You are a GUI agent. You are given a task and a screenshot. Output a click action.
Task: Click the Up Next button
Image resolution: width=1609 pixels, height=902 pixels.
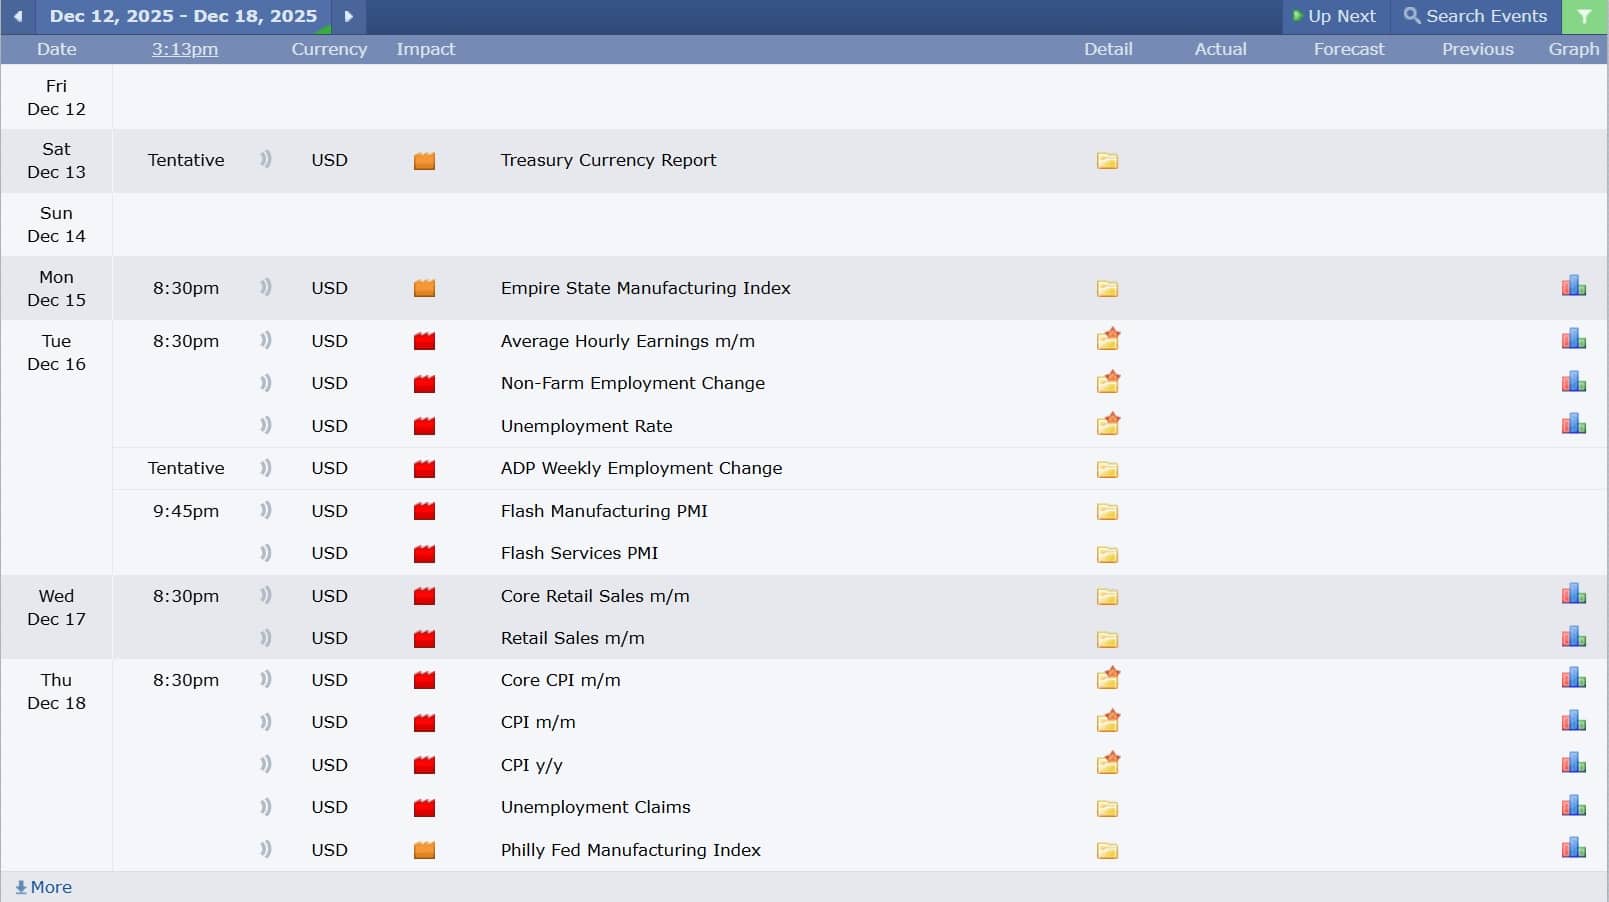(1334, 17)
